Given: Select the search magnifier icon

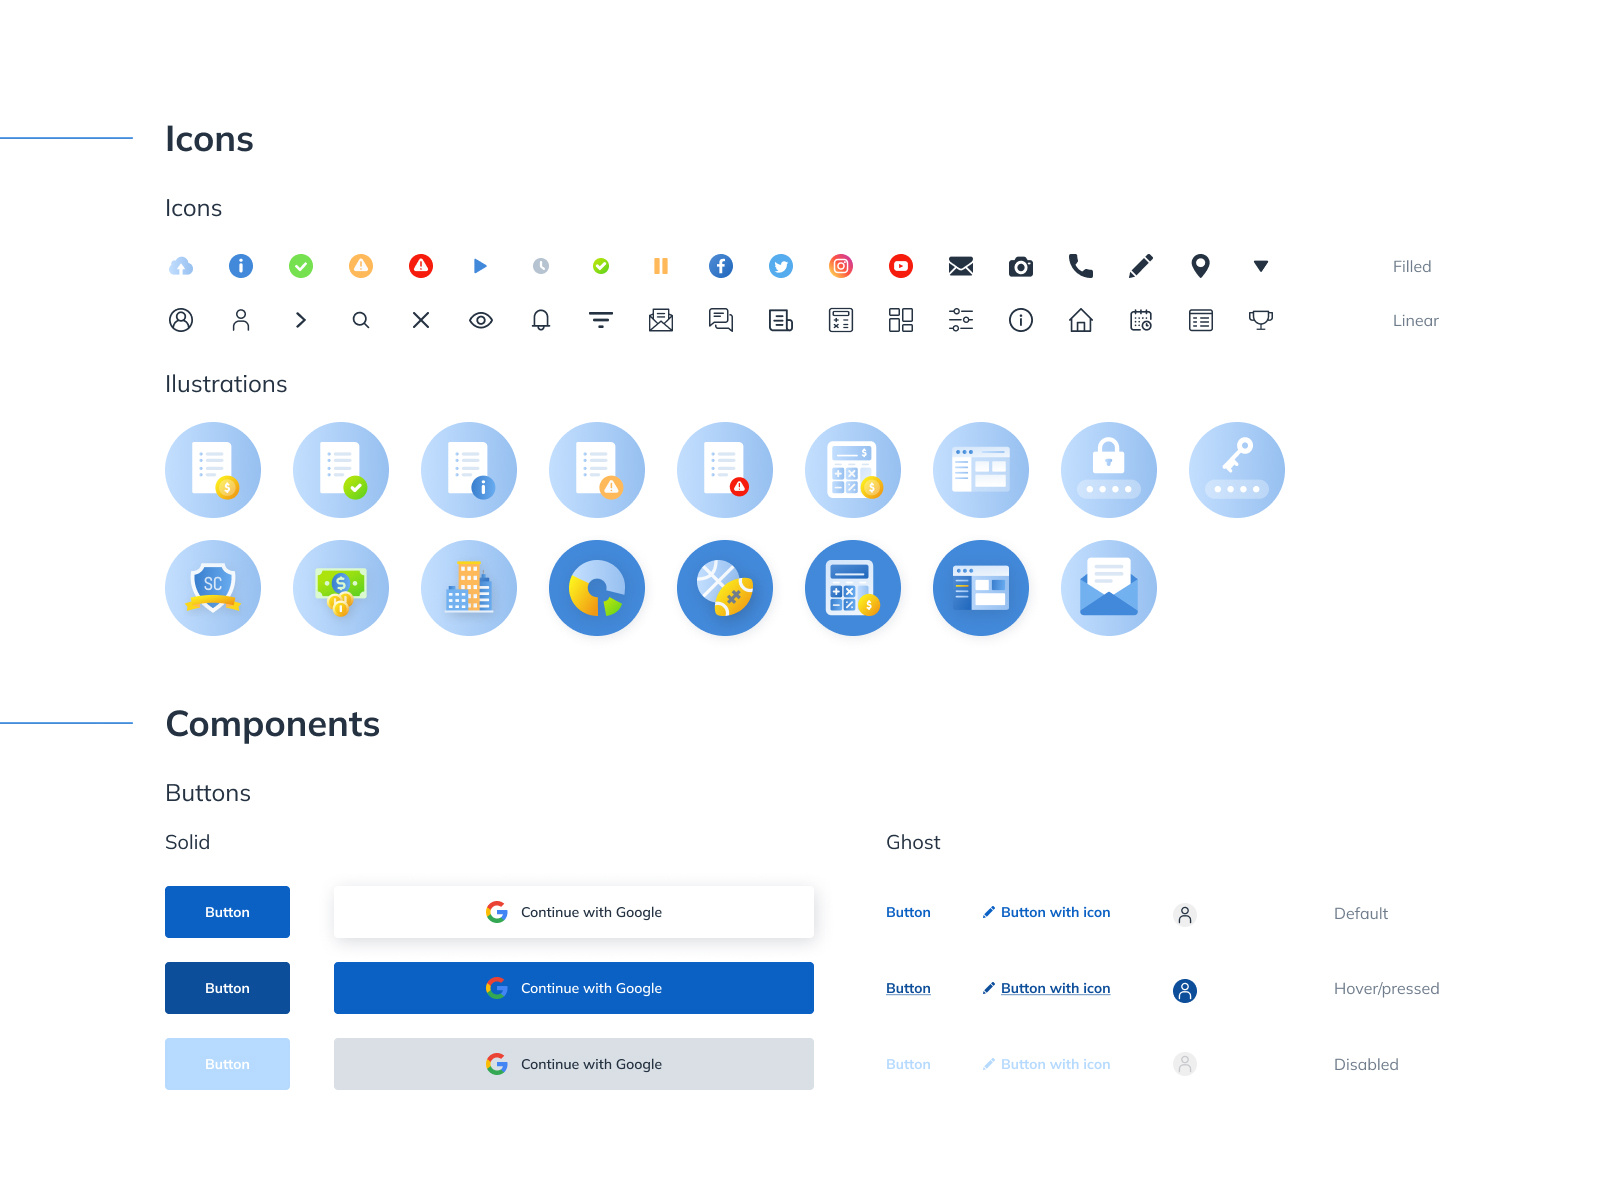Looking at the screenshot, I should pyautogui.click(x=360, y=320).
